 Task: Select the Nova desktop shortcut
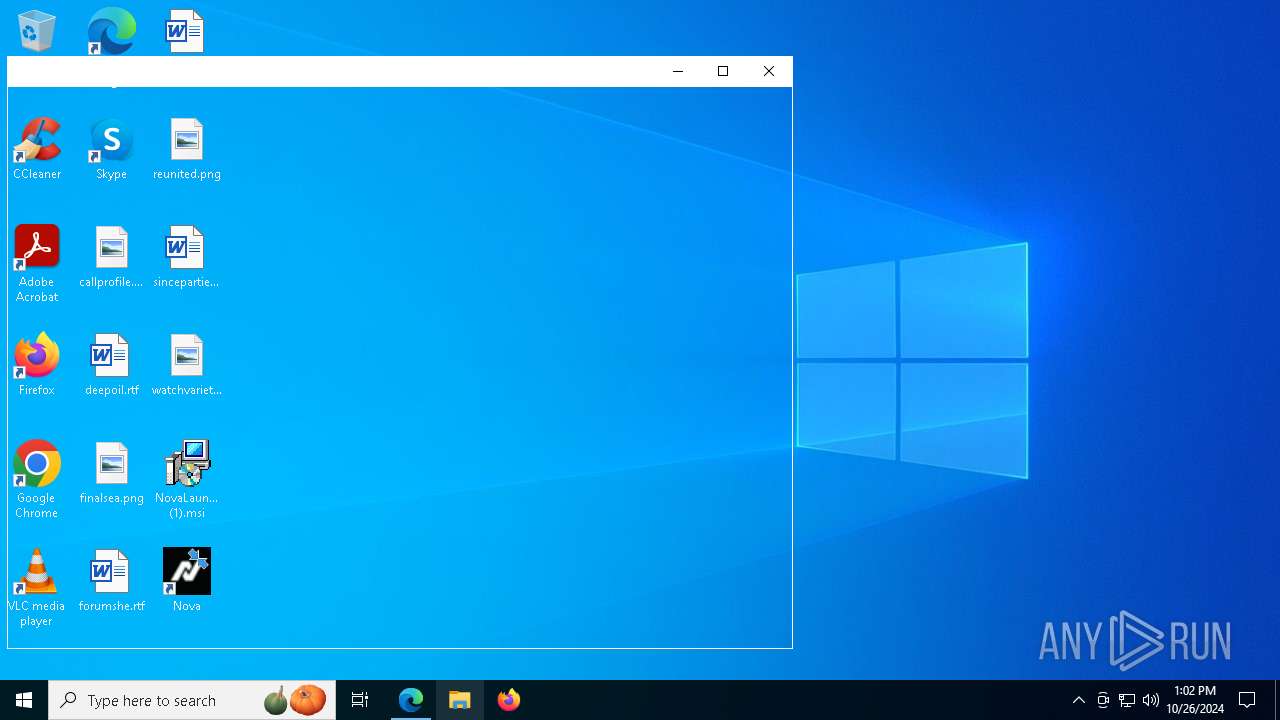tap(186, 580)
